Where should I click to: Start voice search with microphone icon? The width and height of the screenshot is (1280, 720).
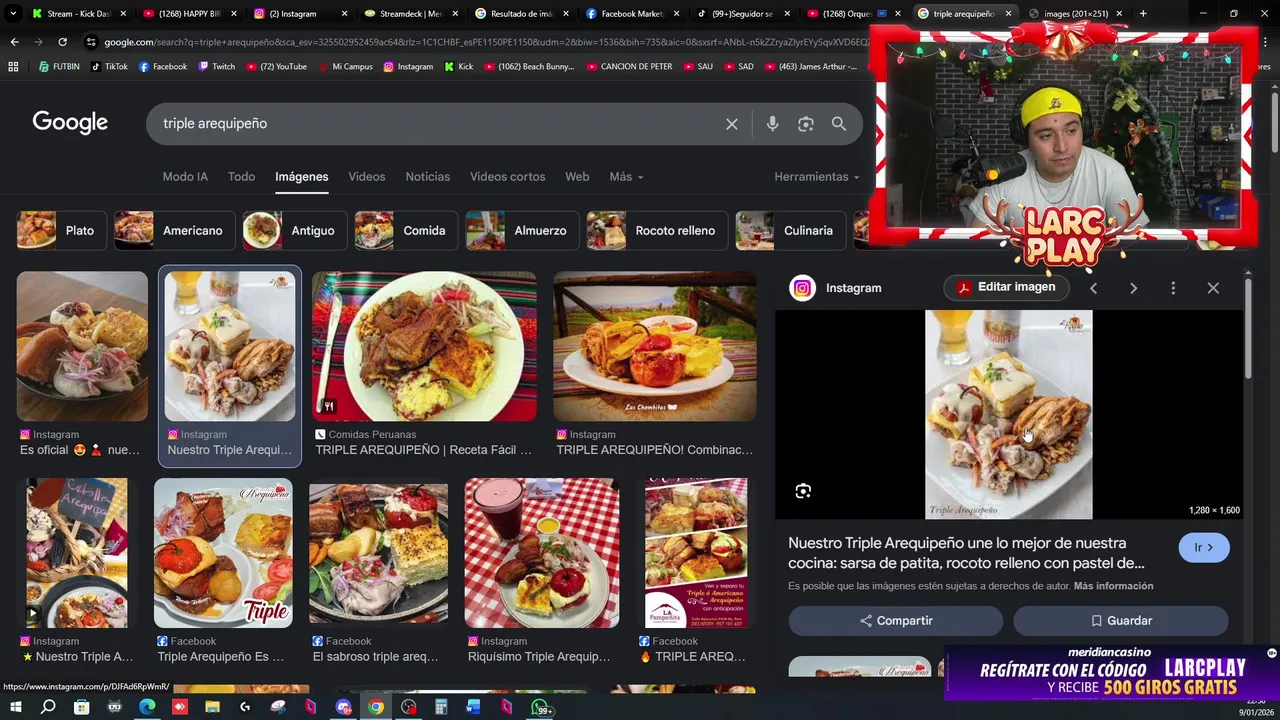pos(772,124)
